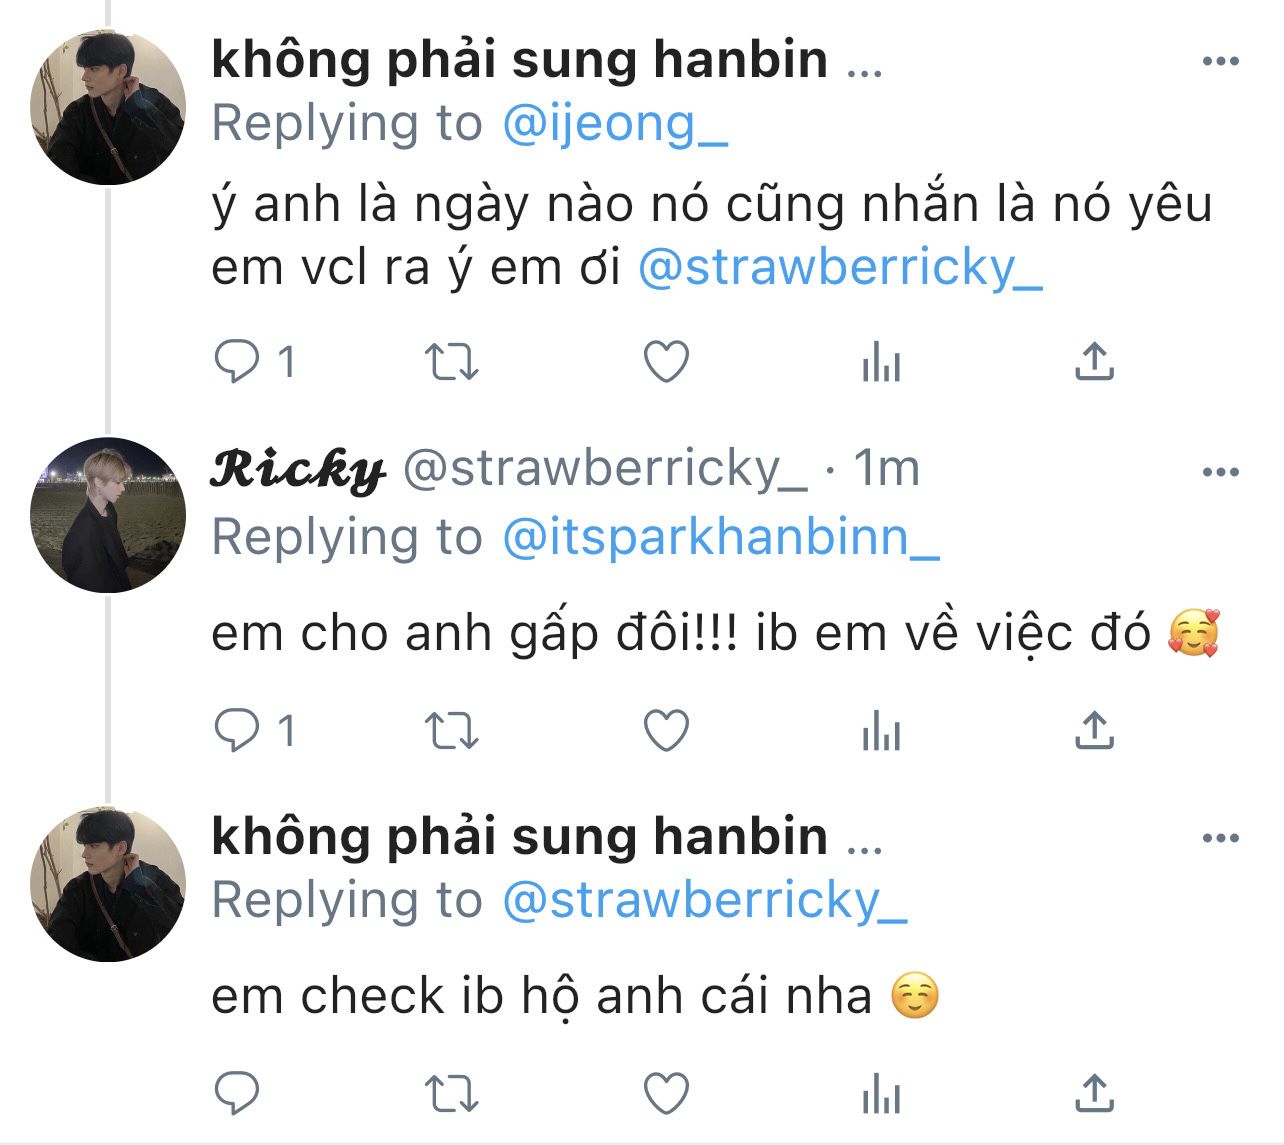Screen dimensions: 1284x1145
Task: Open more options for the last tweet
Action: 1220,838
